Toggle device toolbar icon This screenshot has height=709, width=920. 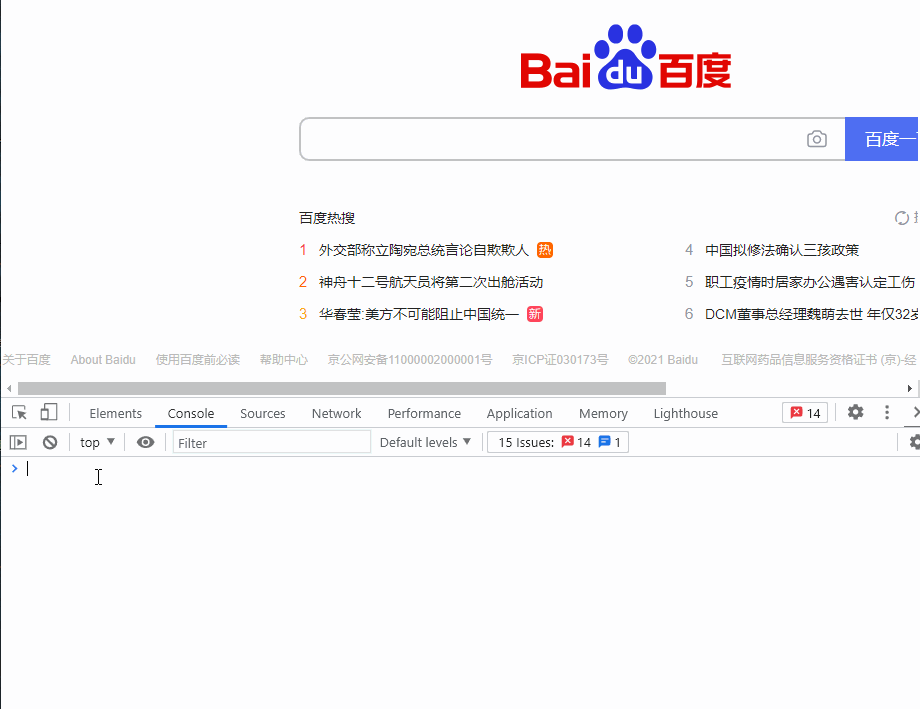pos(49,413)
